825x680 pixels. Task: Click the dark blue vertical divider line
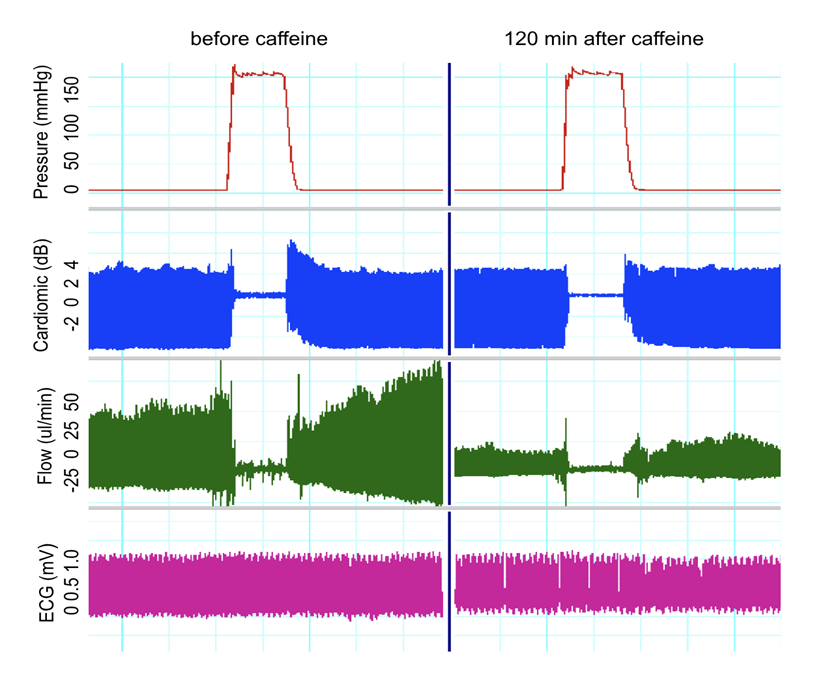449,350
